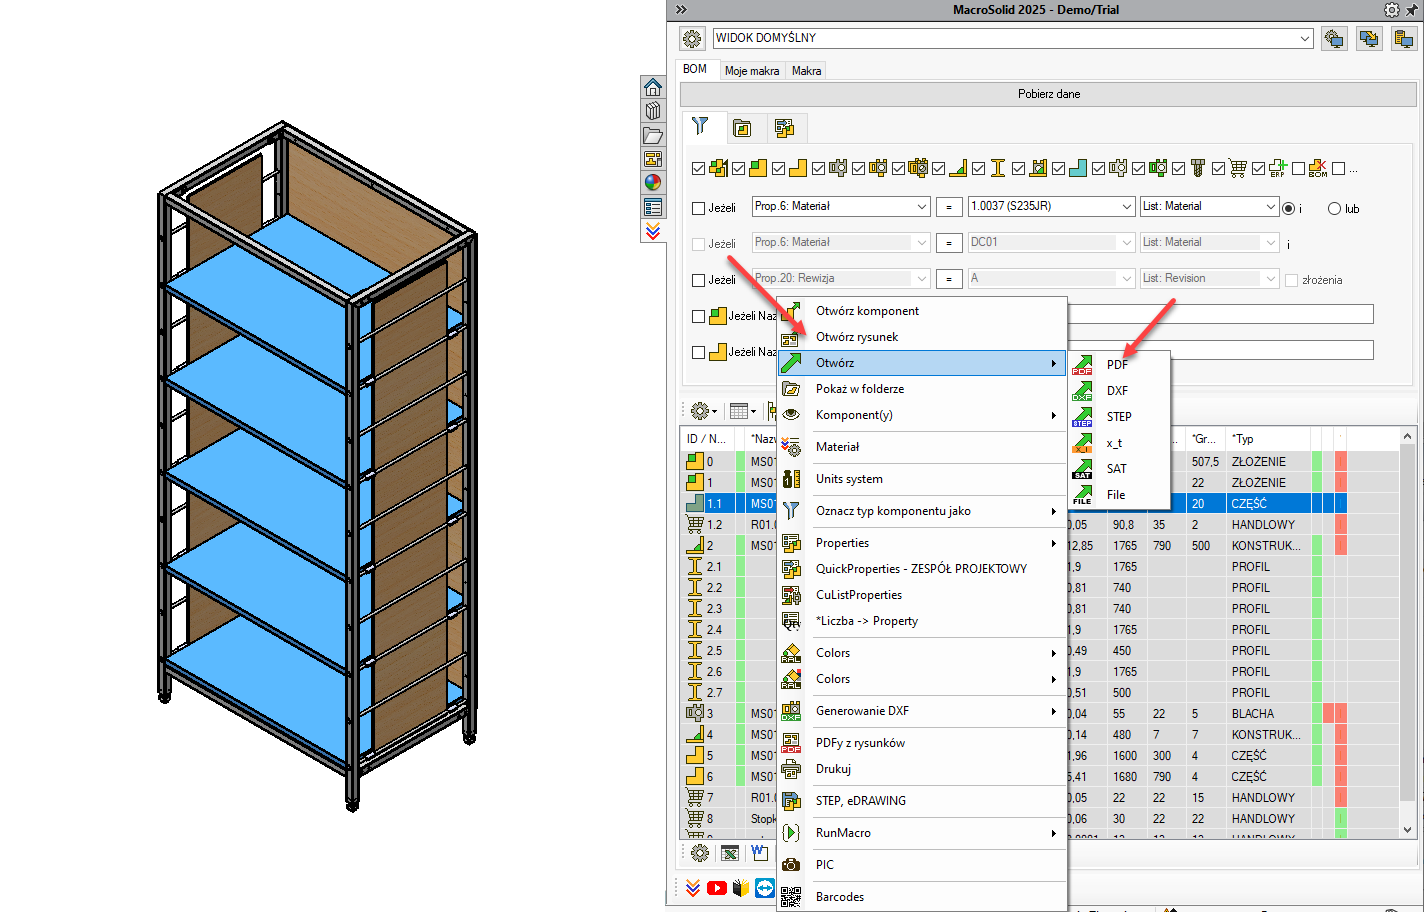1424x912 pixels.
Task: Select the 'lub' radio button
Action: (1334, 208)
